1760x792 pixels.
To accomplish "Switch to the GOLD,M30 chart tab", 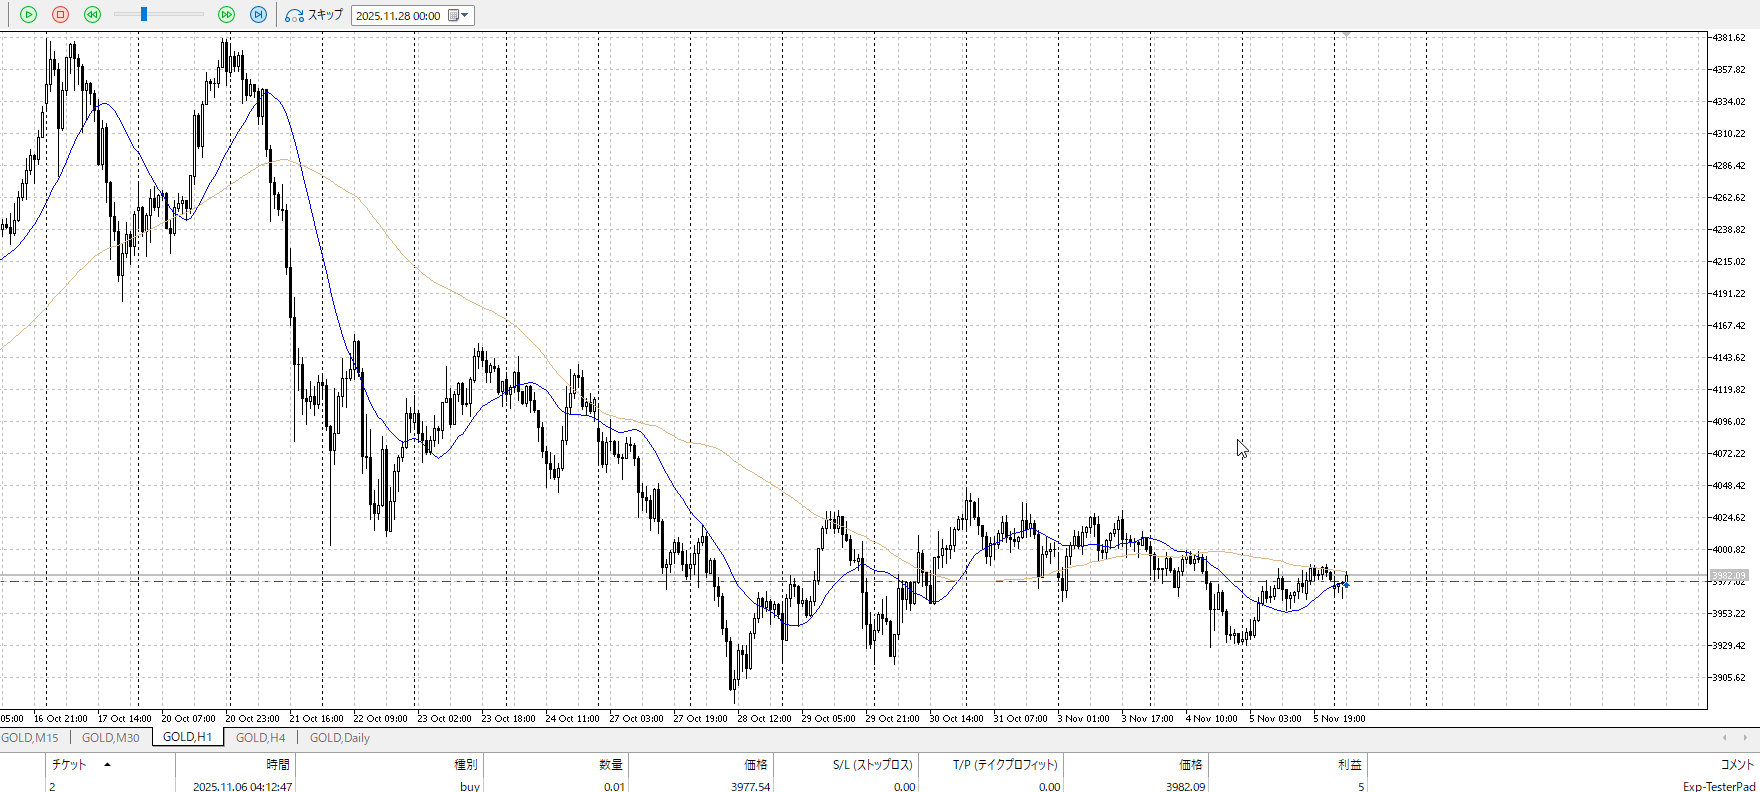I will pyautogui.click(x=110, y=738).
